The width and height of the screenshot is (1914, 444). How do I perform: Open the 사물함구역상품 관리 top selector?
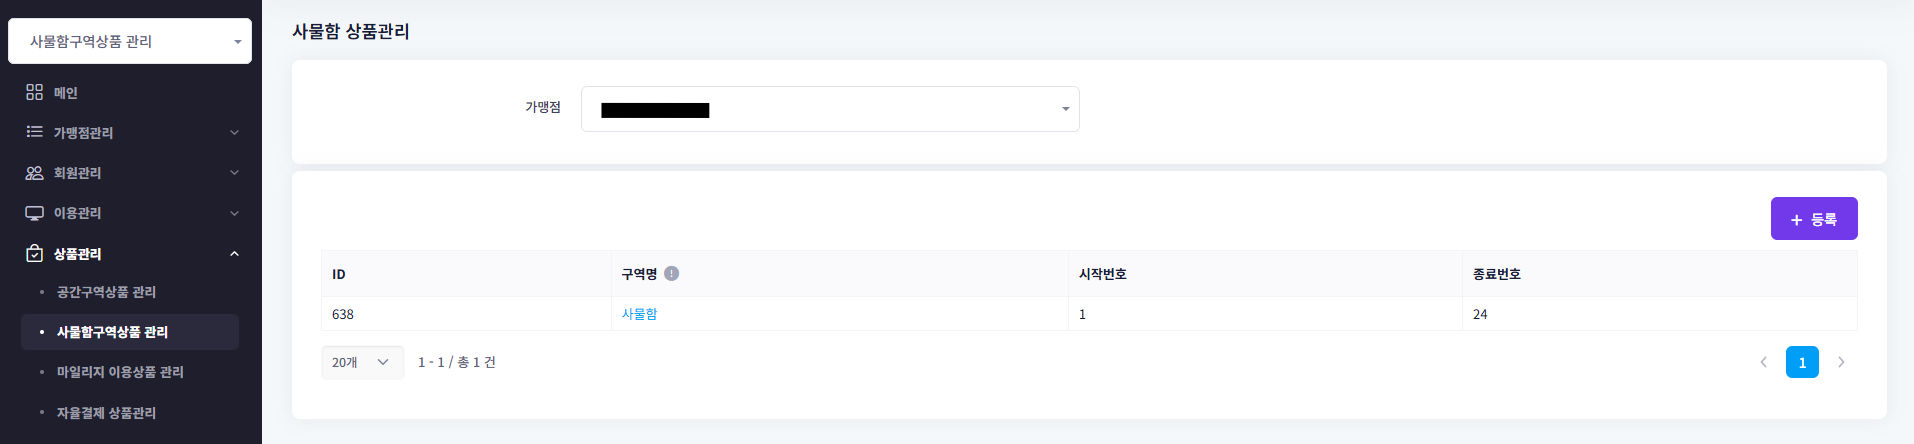(130, 41)
